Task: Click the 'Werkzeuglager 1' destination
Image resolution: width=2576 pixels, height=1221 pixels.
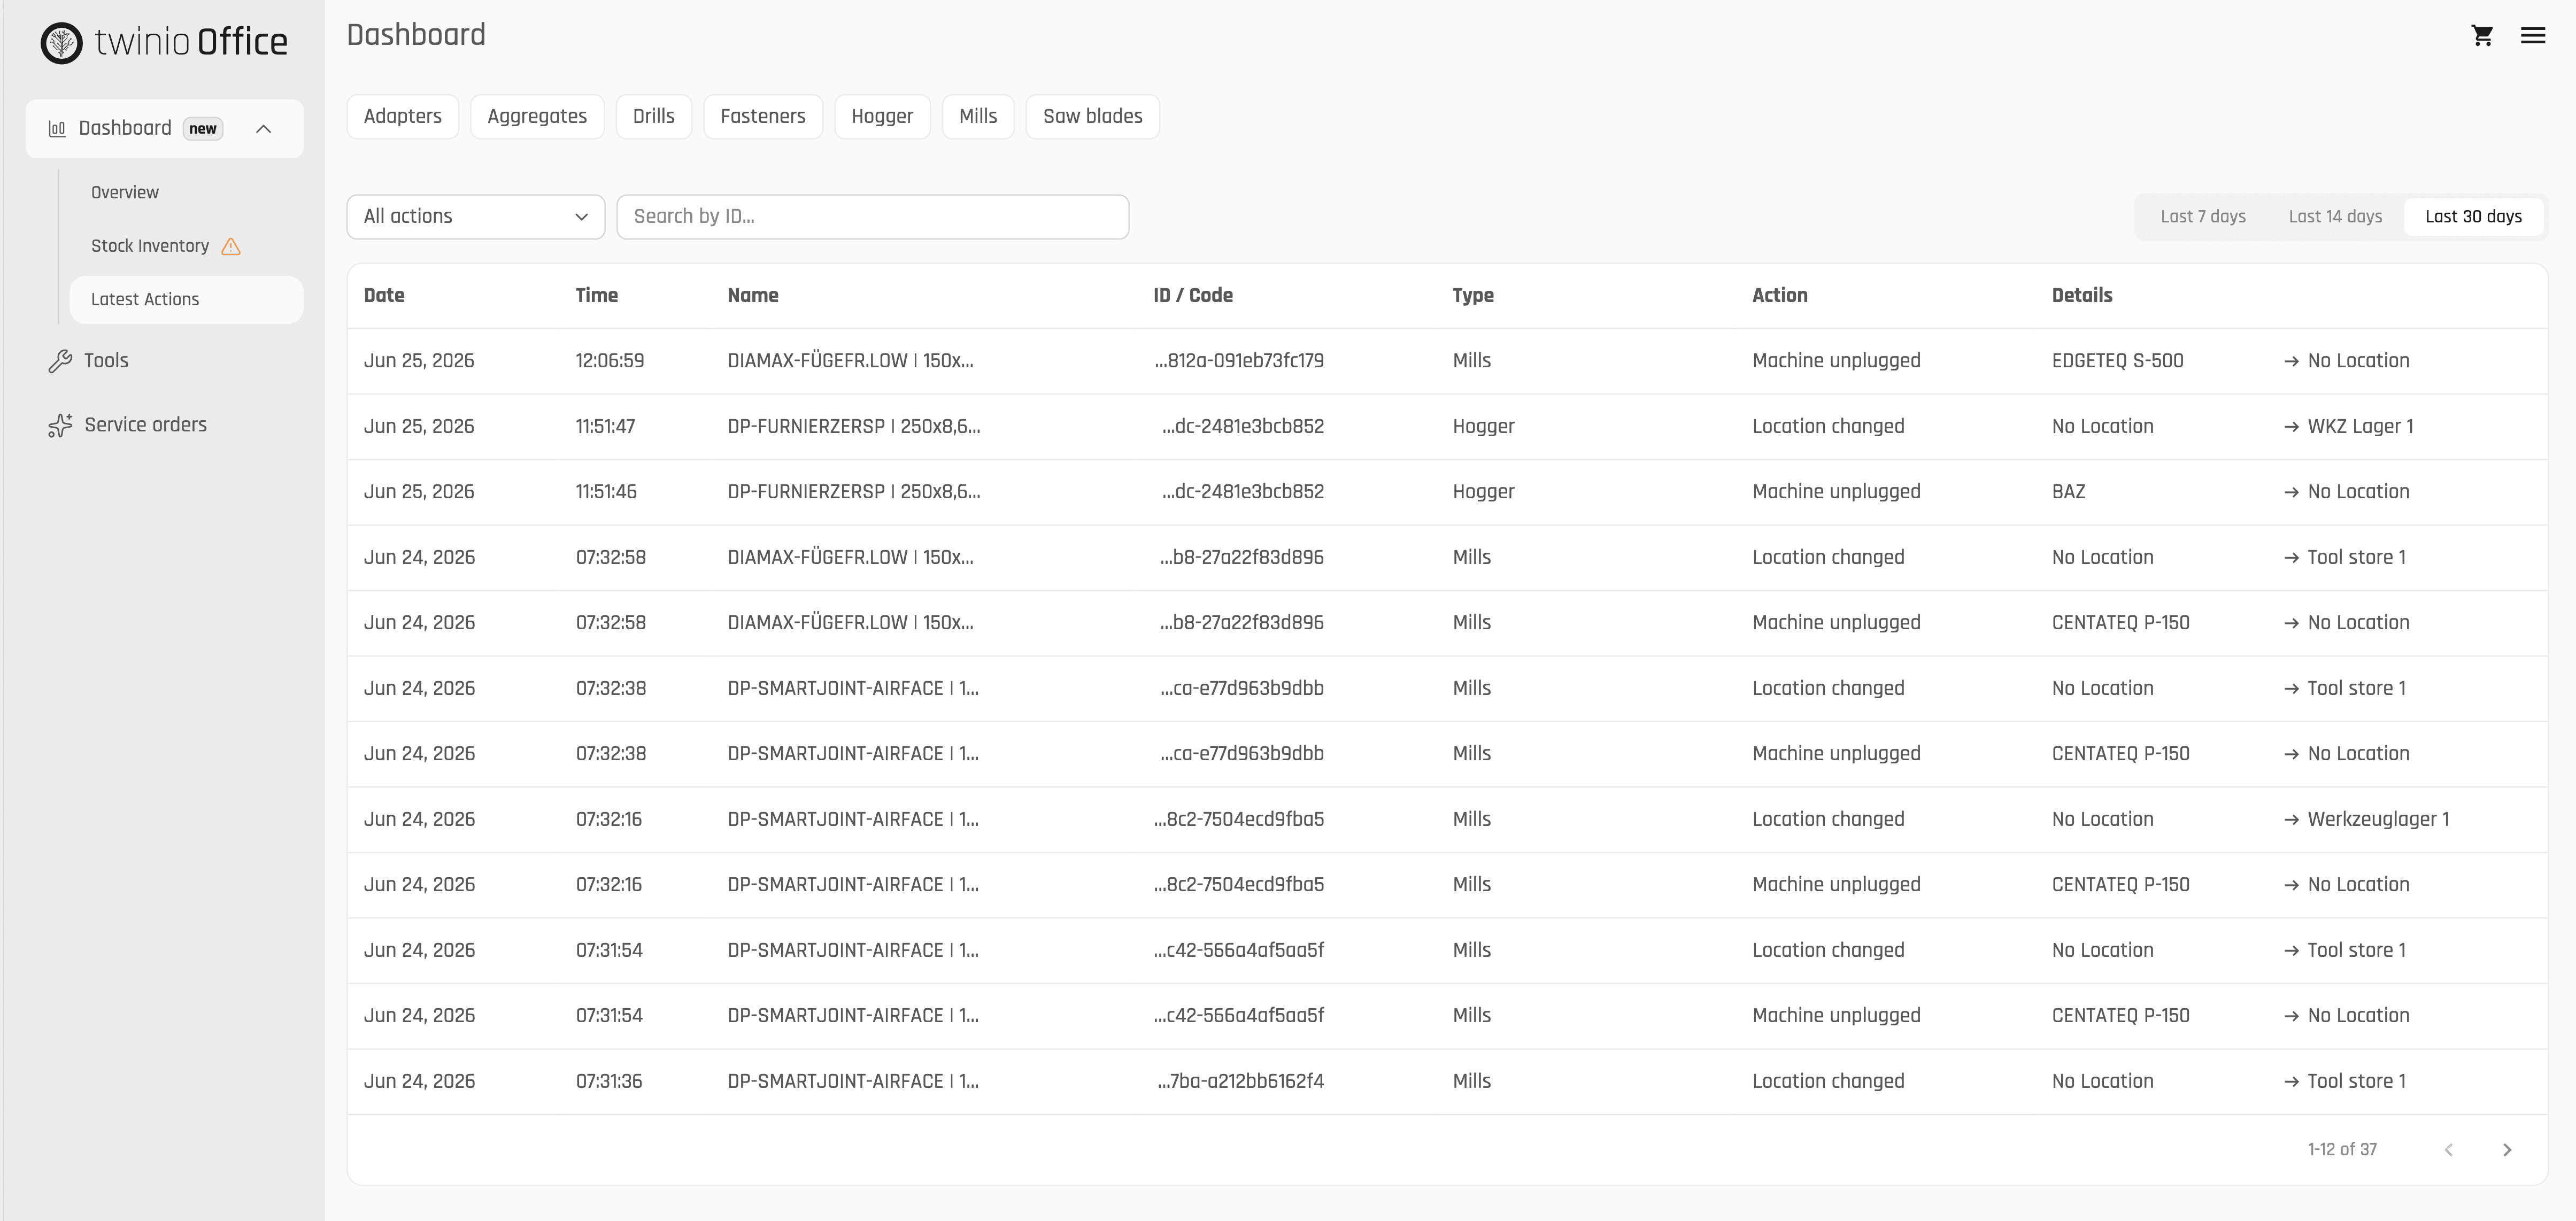Action: tap(2378, 820)
